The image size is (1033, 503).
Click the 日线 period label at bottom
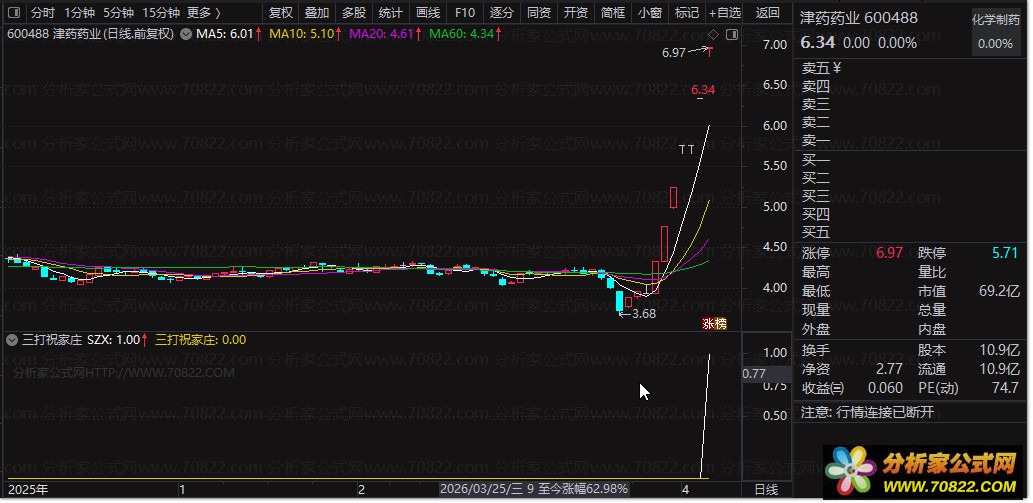click(766, 490)
